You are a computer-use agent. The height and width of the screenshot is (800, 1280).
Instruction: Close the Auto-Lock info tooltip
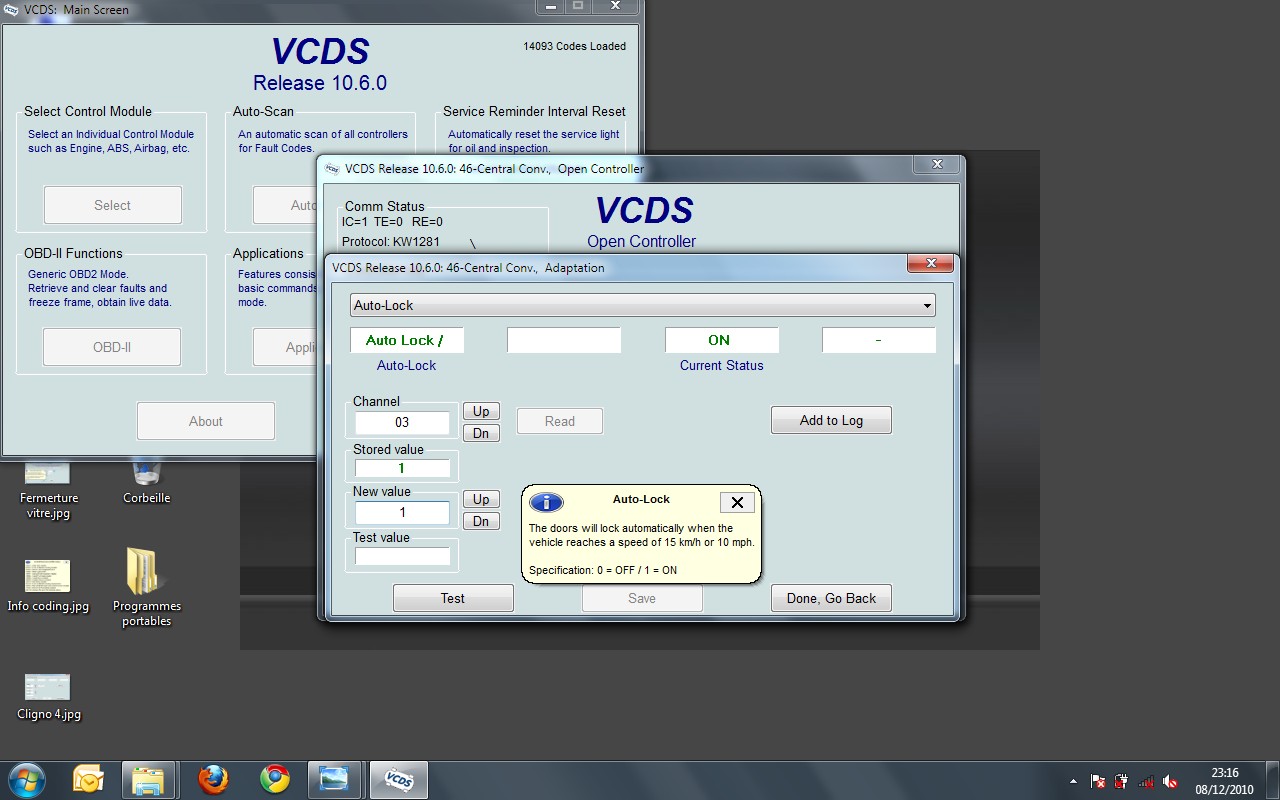737,502
